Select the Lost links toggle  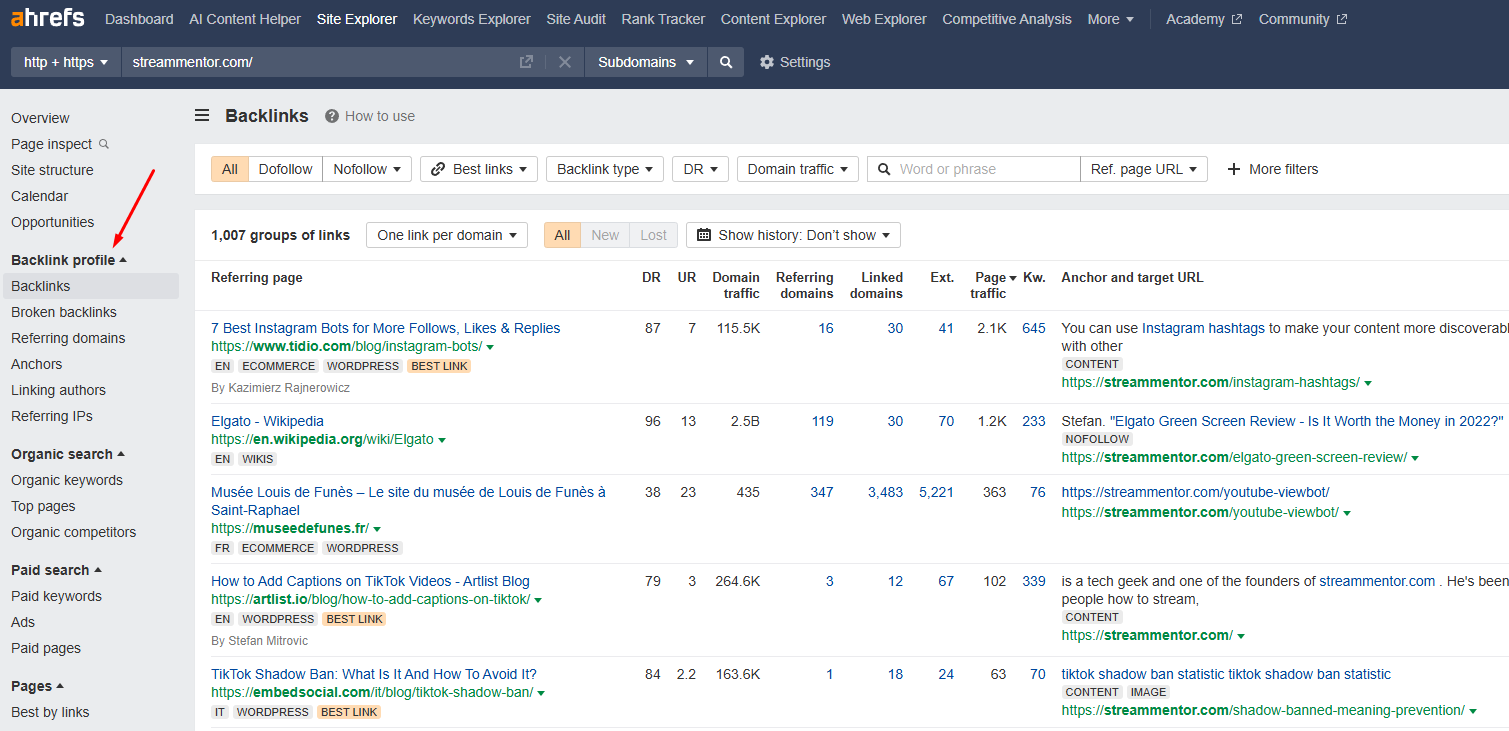pos(654,235)
